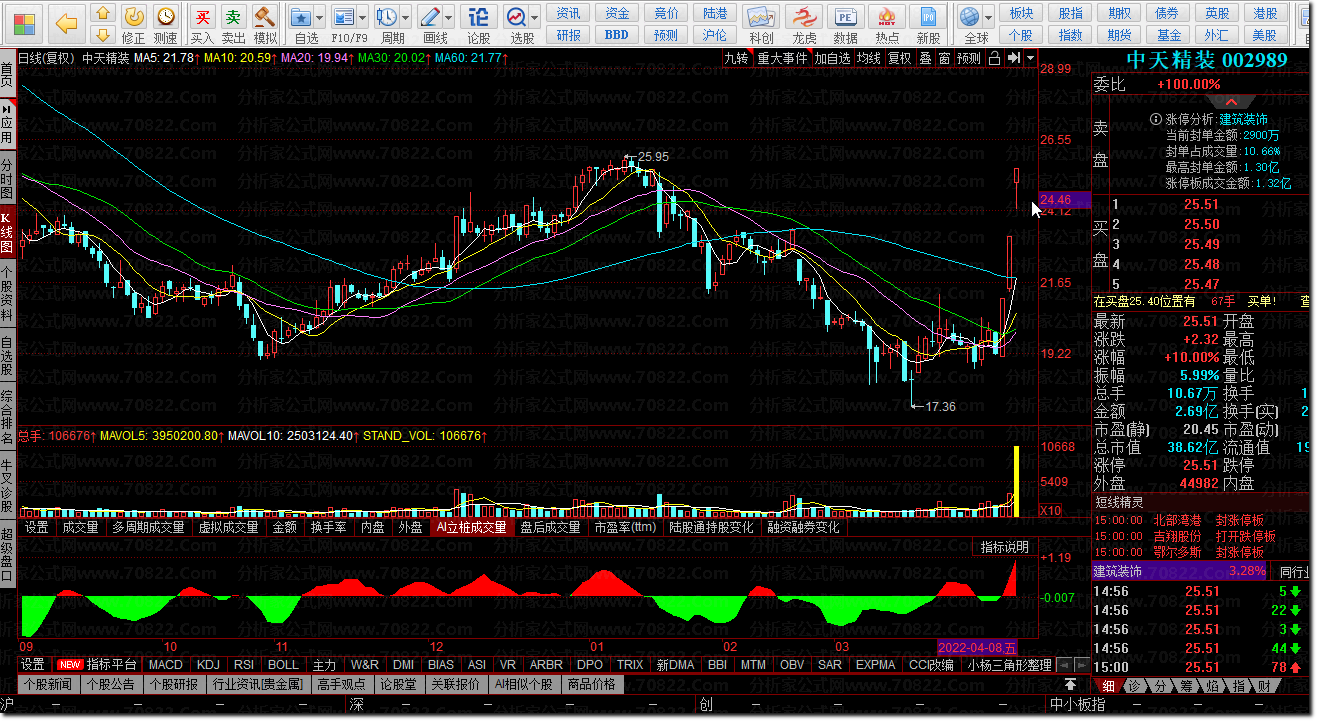
Task: Switch to the KDJ indicator tab
Action: tap(208, 665)
